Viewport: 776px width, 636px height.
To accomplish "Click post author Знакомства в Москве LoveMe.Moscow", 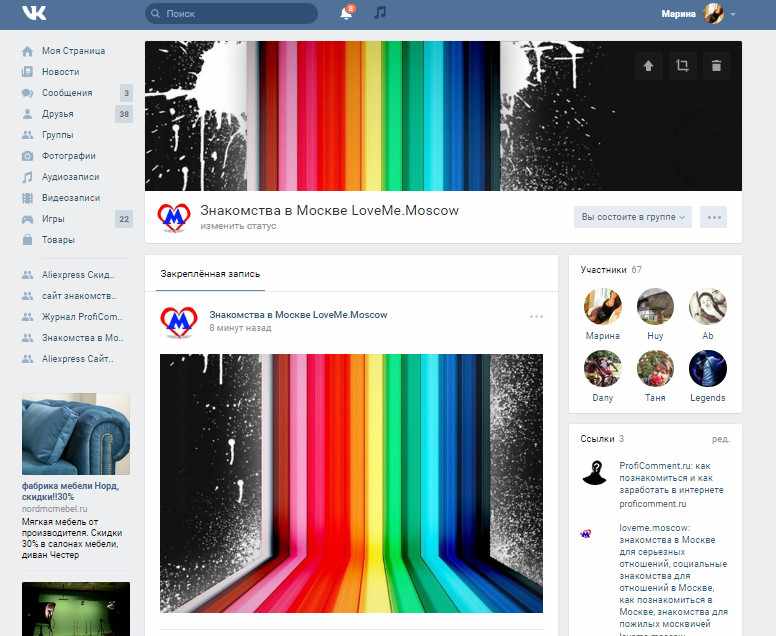I will (298, 315).
